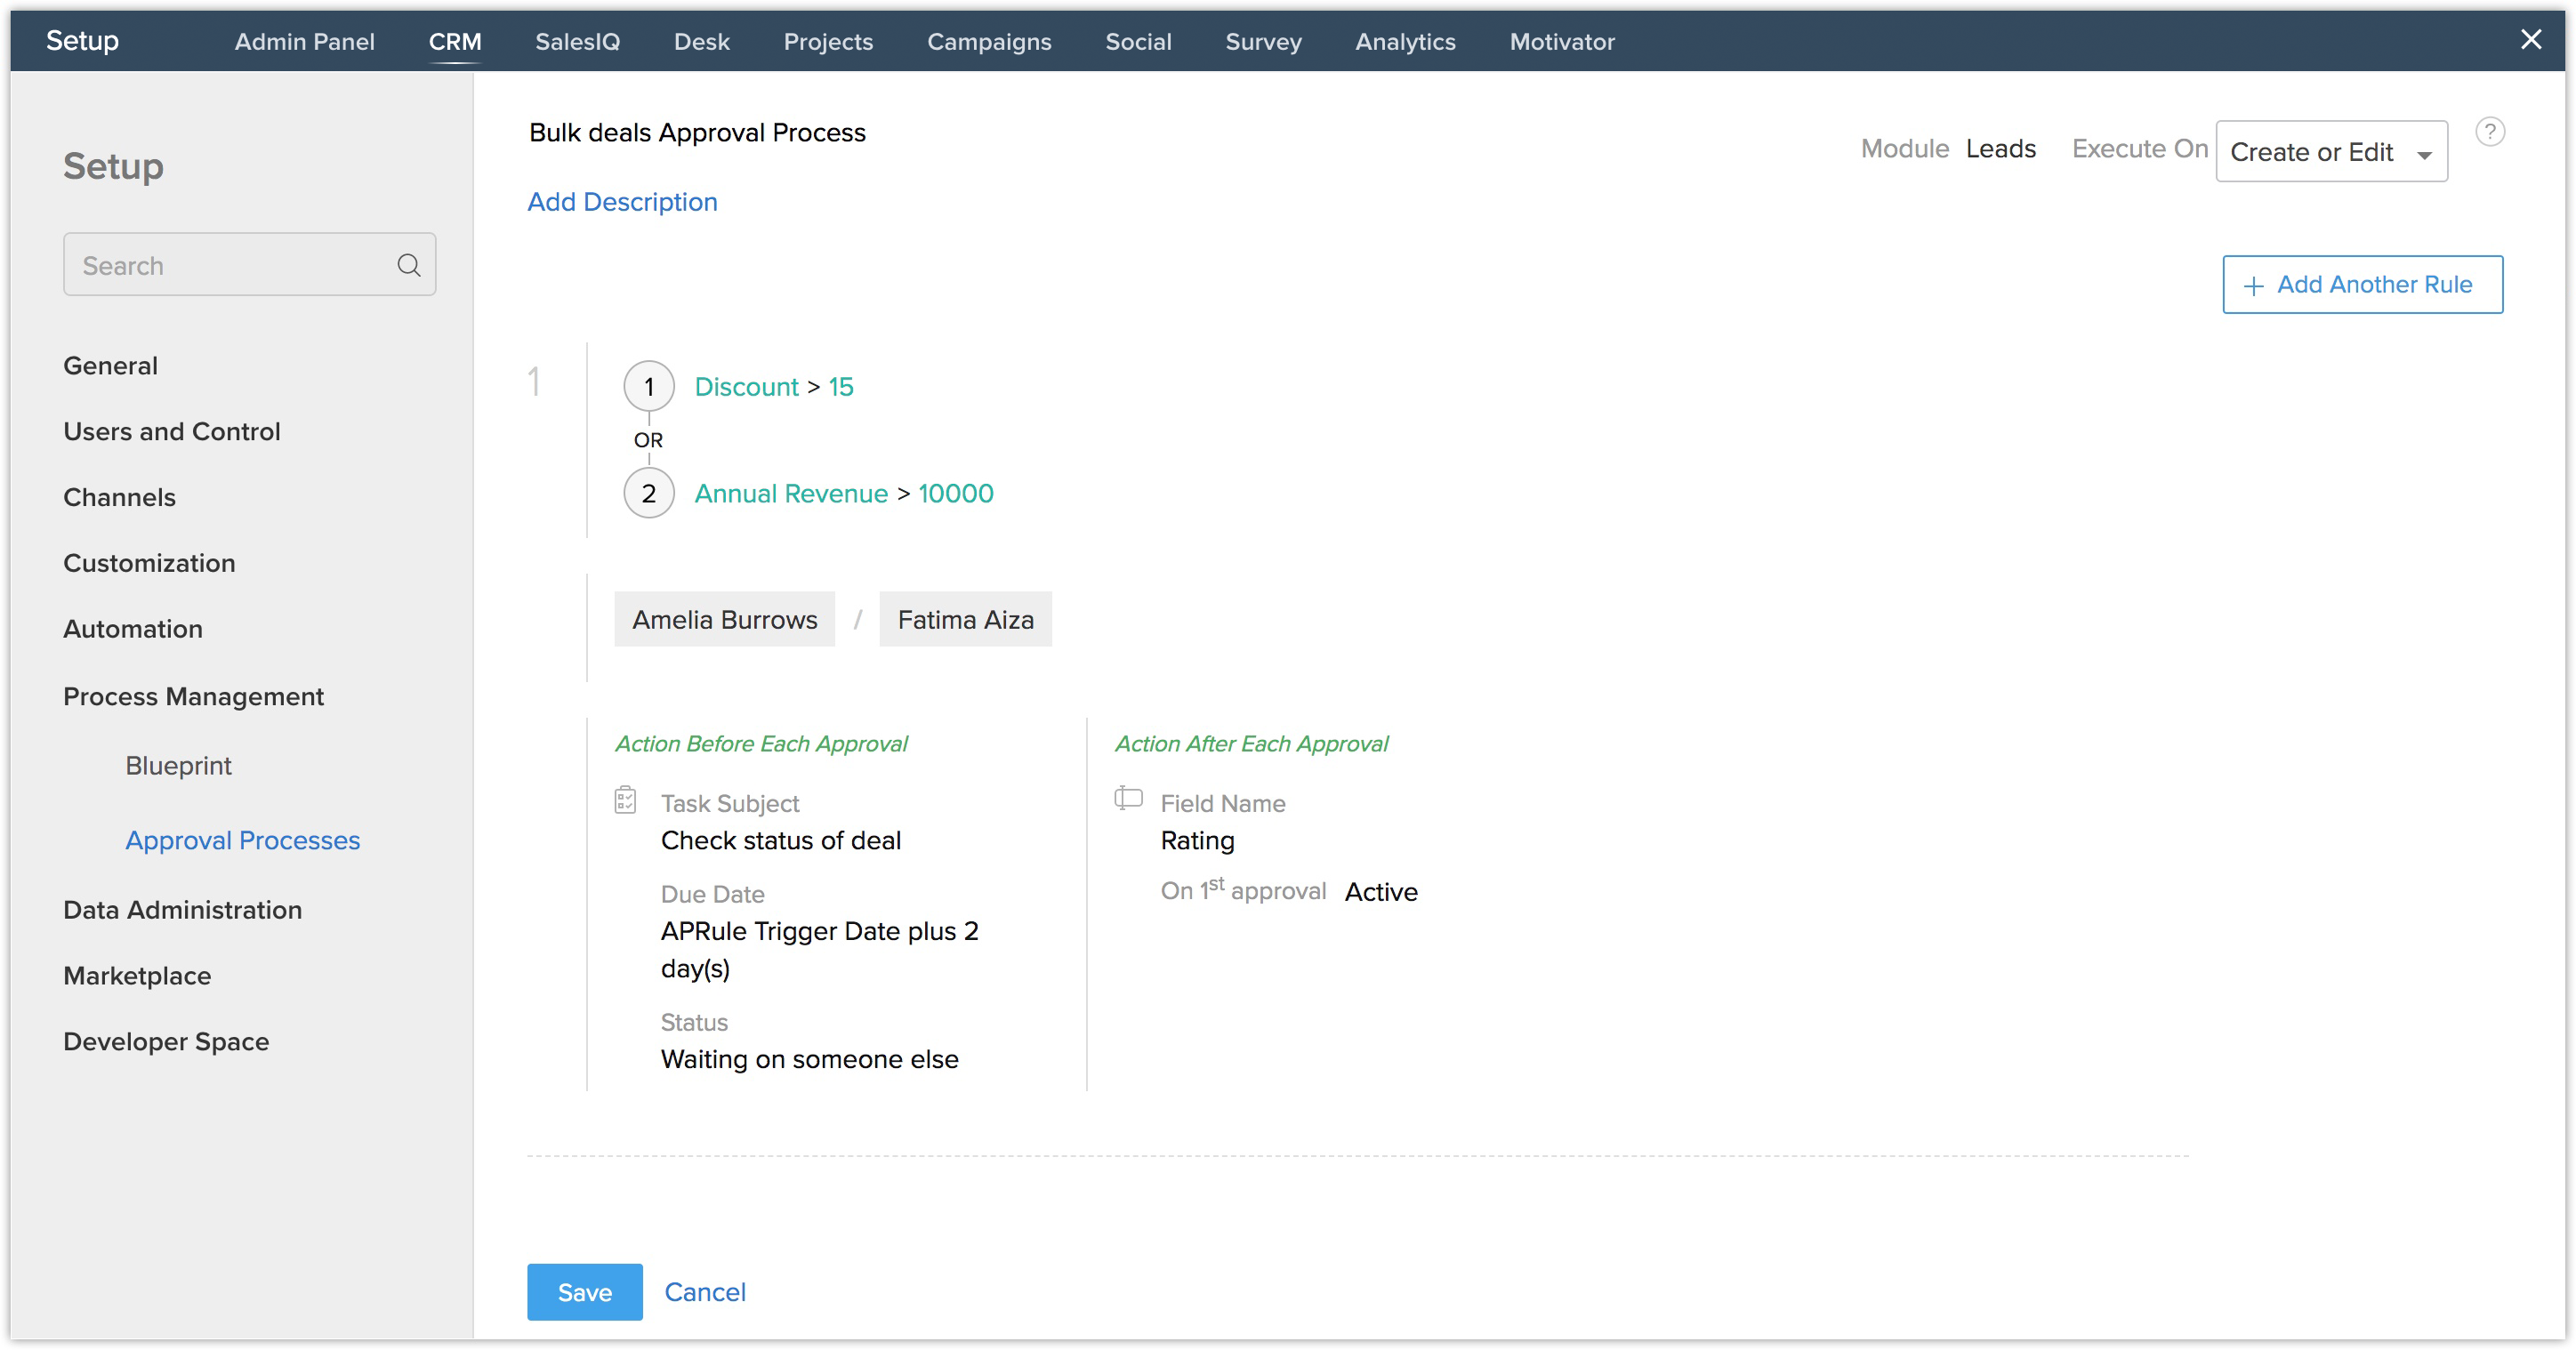Image resolution: width=2576 pixels, height=1350 pixels.
Task: Open the Campaigns tab
Action: click(989, 41)
